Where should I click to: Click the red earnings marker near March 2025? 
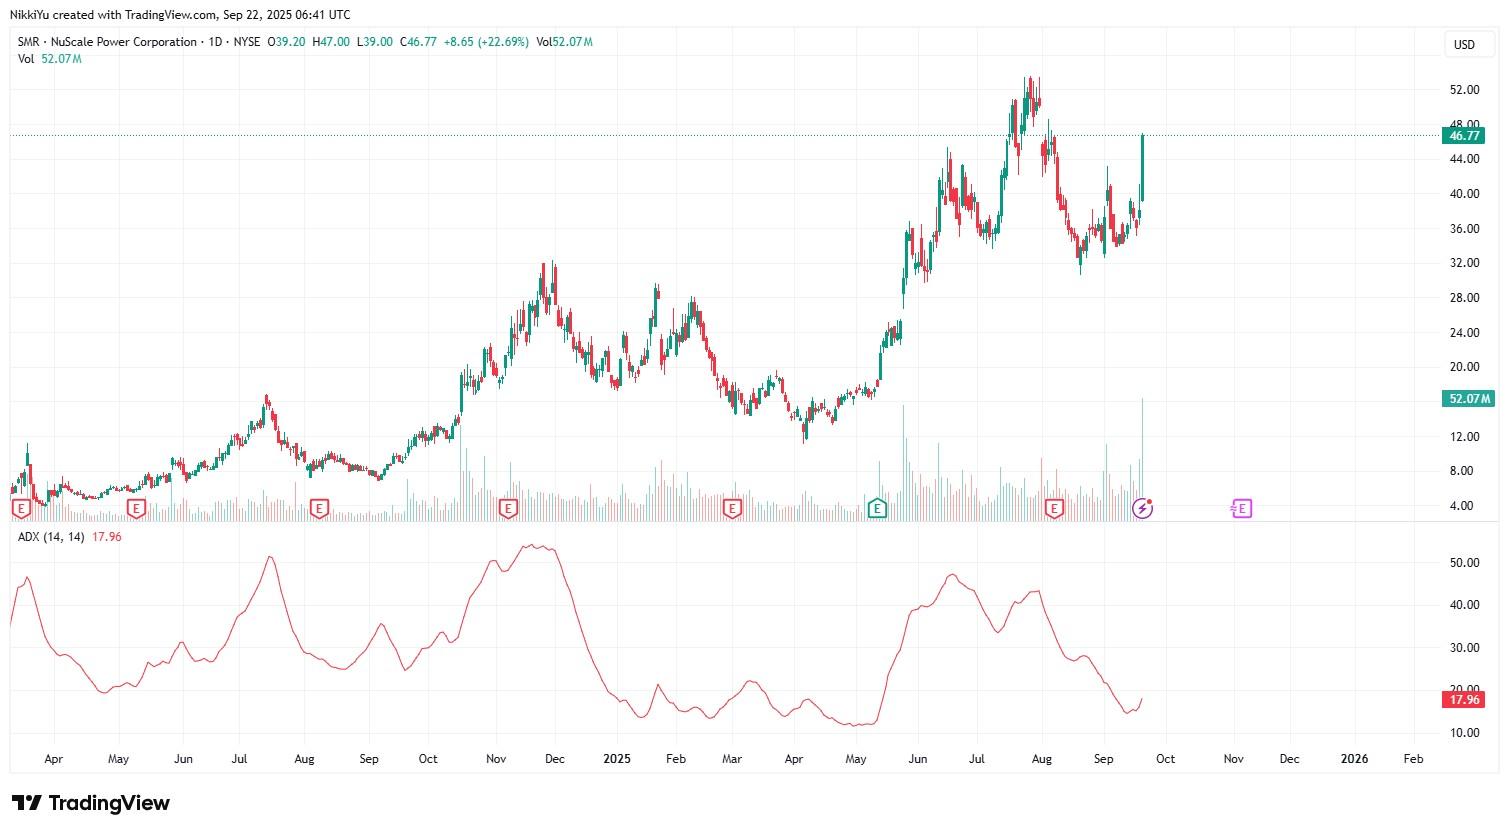tap(732, 509)
